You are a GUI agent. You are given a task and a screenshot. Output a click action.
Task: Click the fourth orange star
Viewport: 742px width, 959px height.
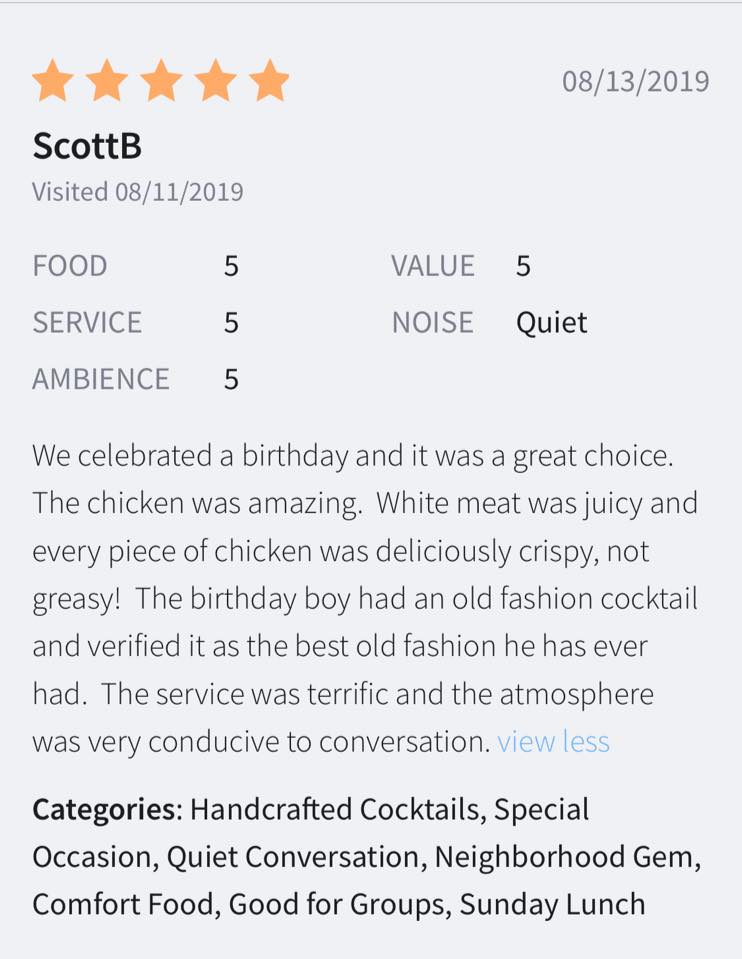(215, 81)
